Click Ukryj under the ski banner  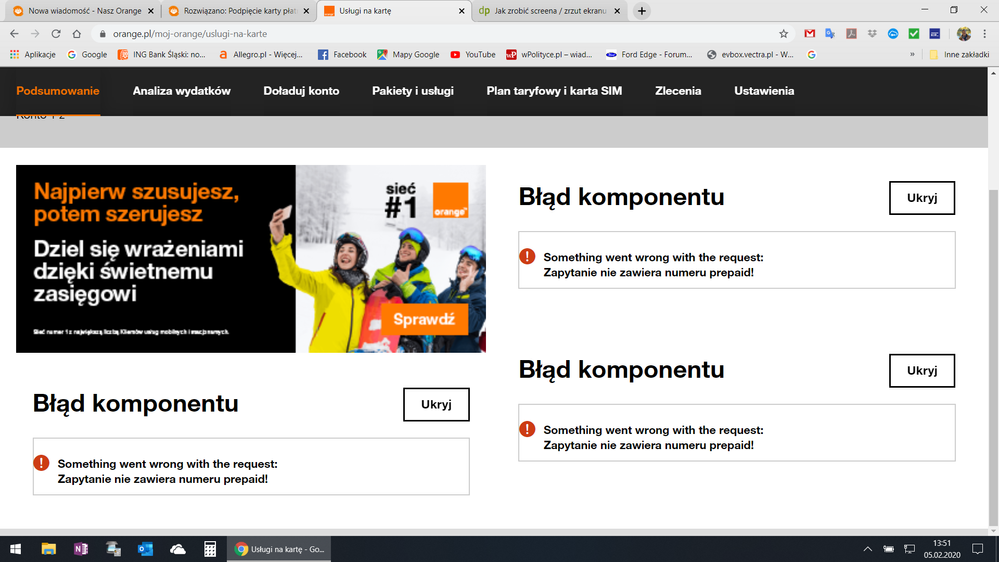point(436,404)
